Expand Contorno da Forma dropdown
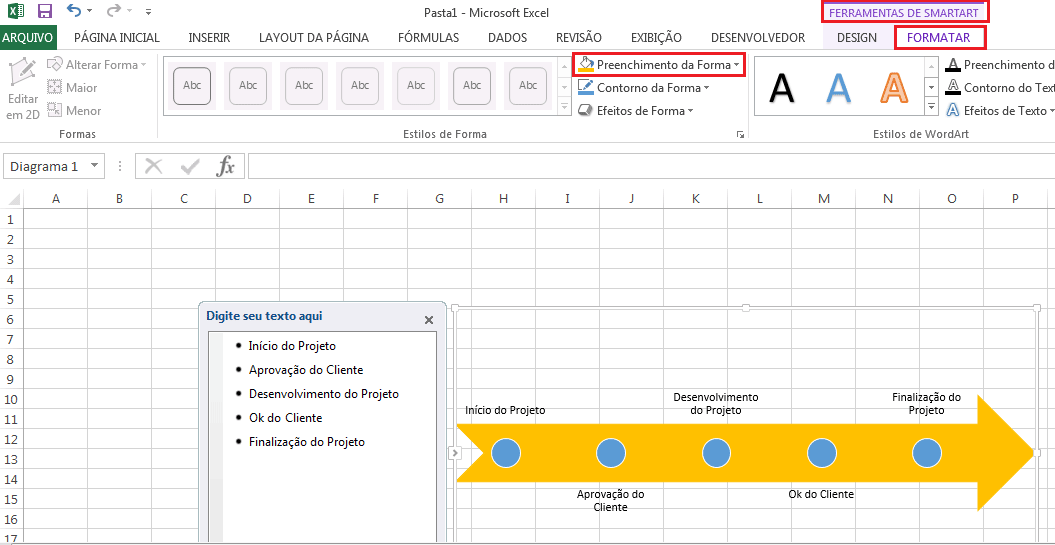Viewport: 1055px width, 545px height. 706,88
